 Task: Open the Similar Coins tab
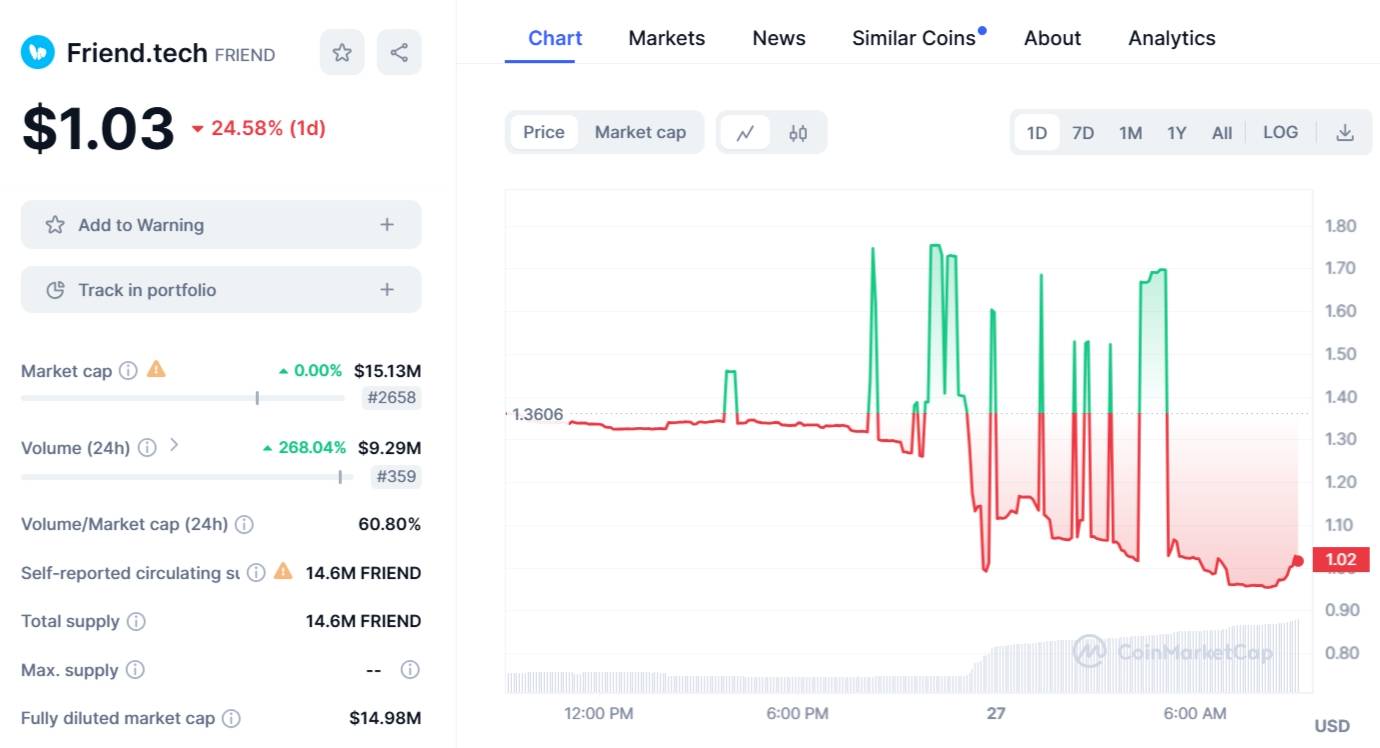click(914, 38)
